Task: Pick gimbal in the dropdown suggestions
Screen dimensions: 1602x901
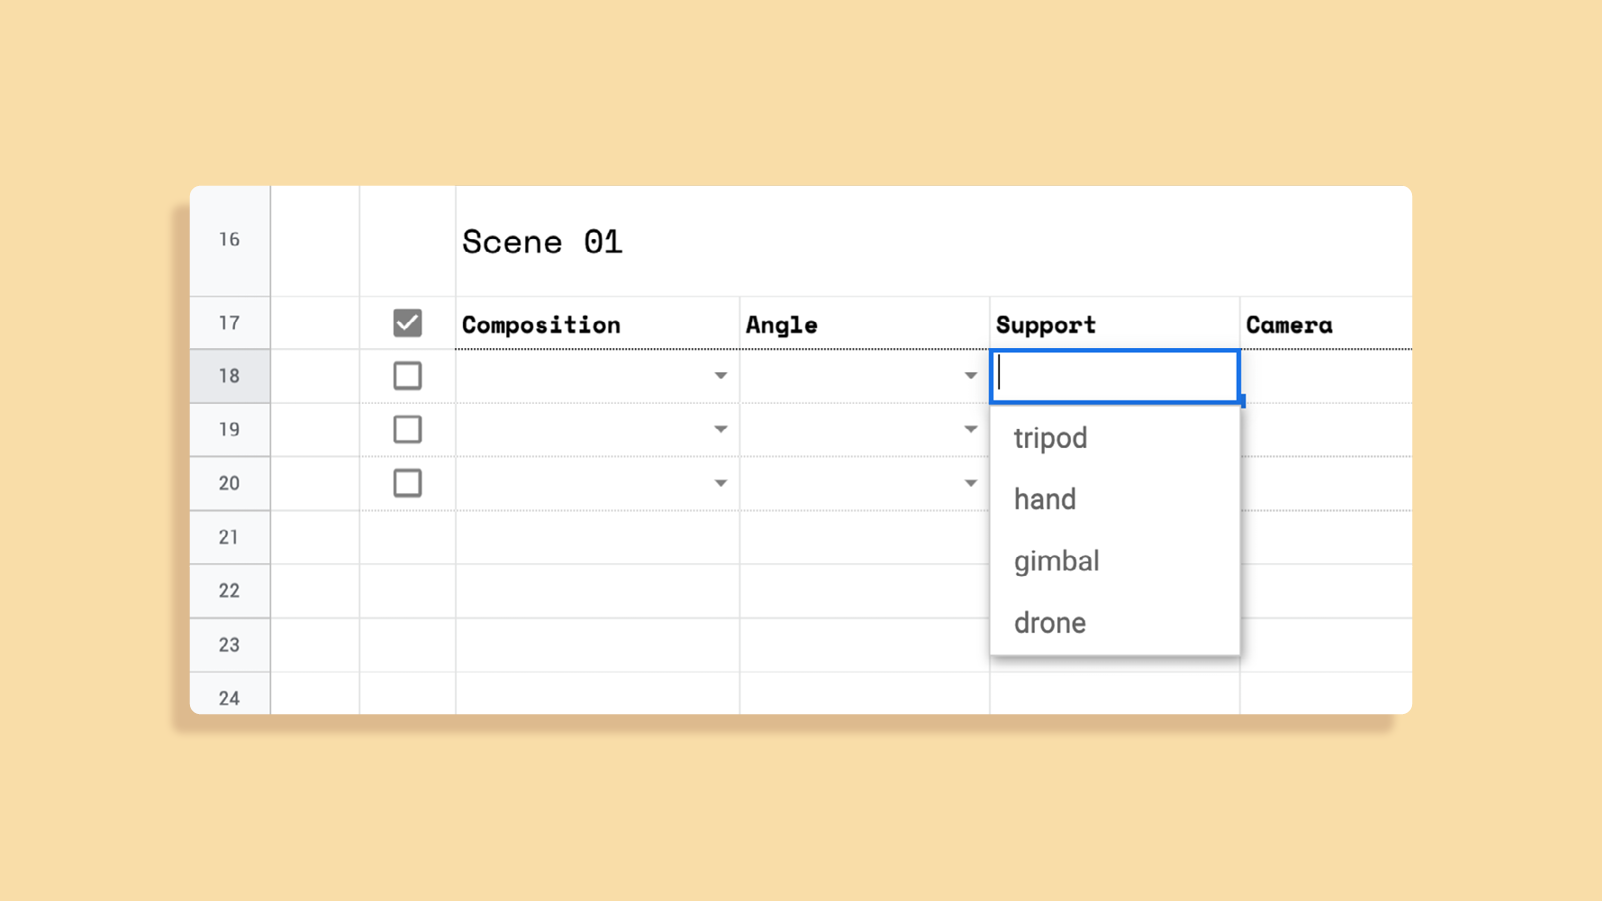Action: tap(1056, 561)
